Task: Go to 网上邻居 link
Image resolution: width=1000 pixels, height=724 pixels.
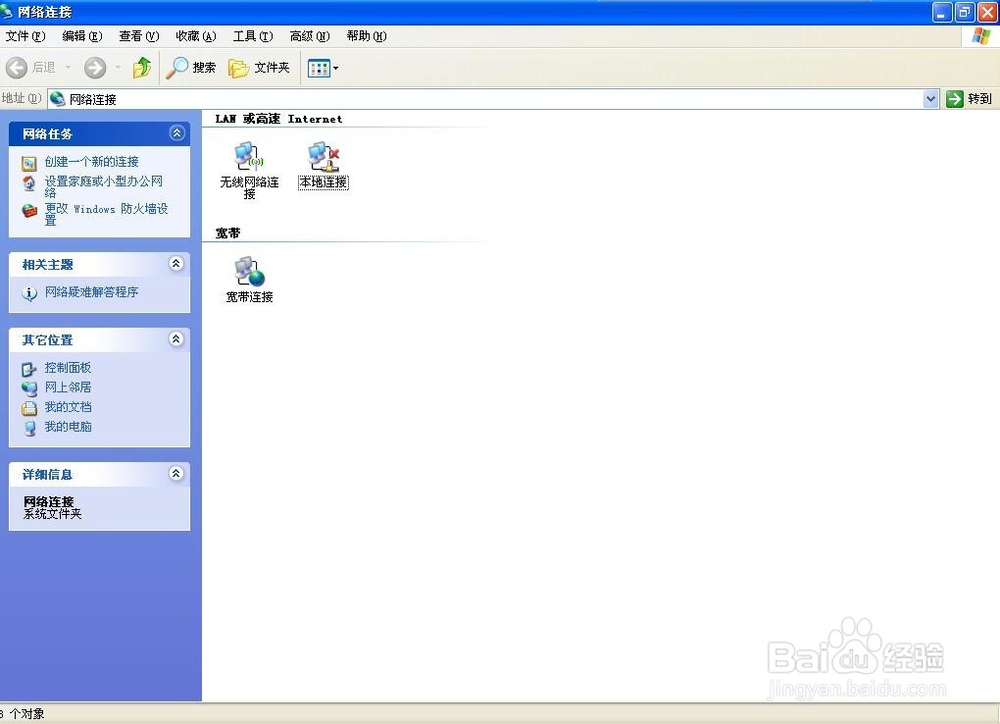Action: click(68, 387)
